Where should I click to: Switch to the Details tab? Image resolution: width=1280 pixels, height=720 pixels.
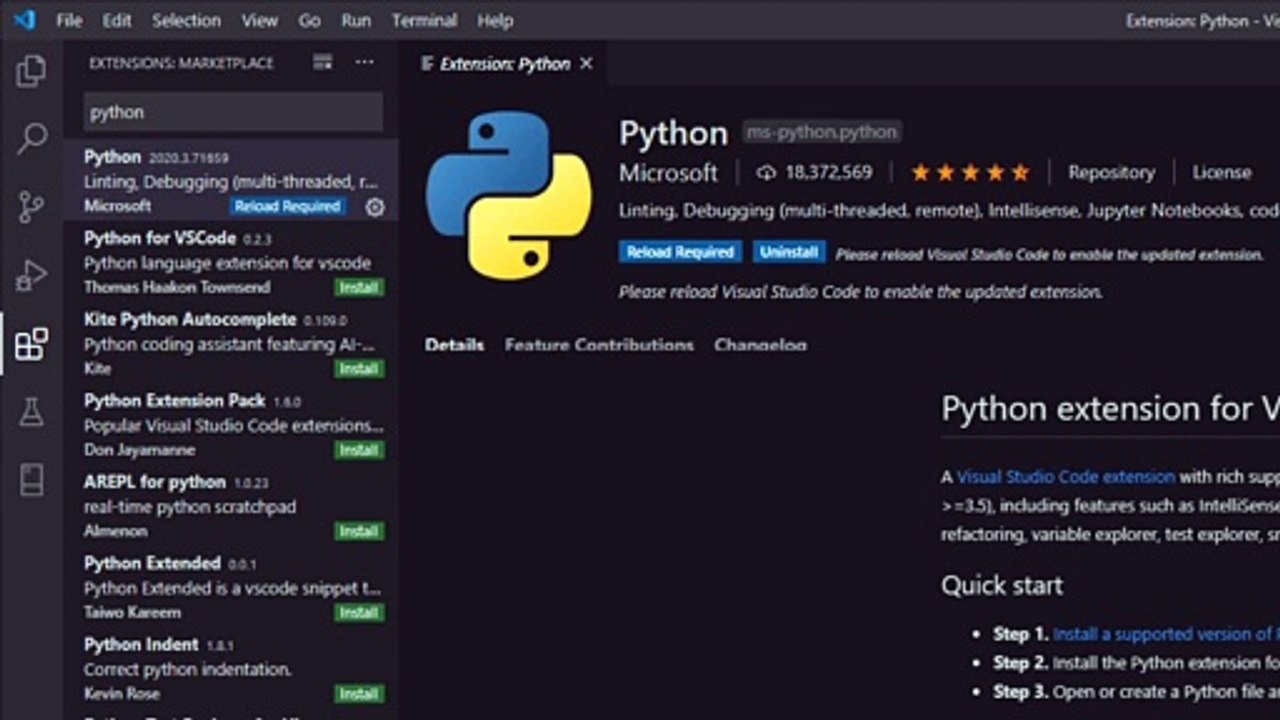coord(454,345)
